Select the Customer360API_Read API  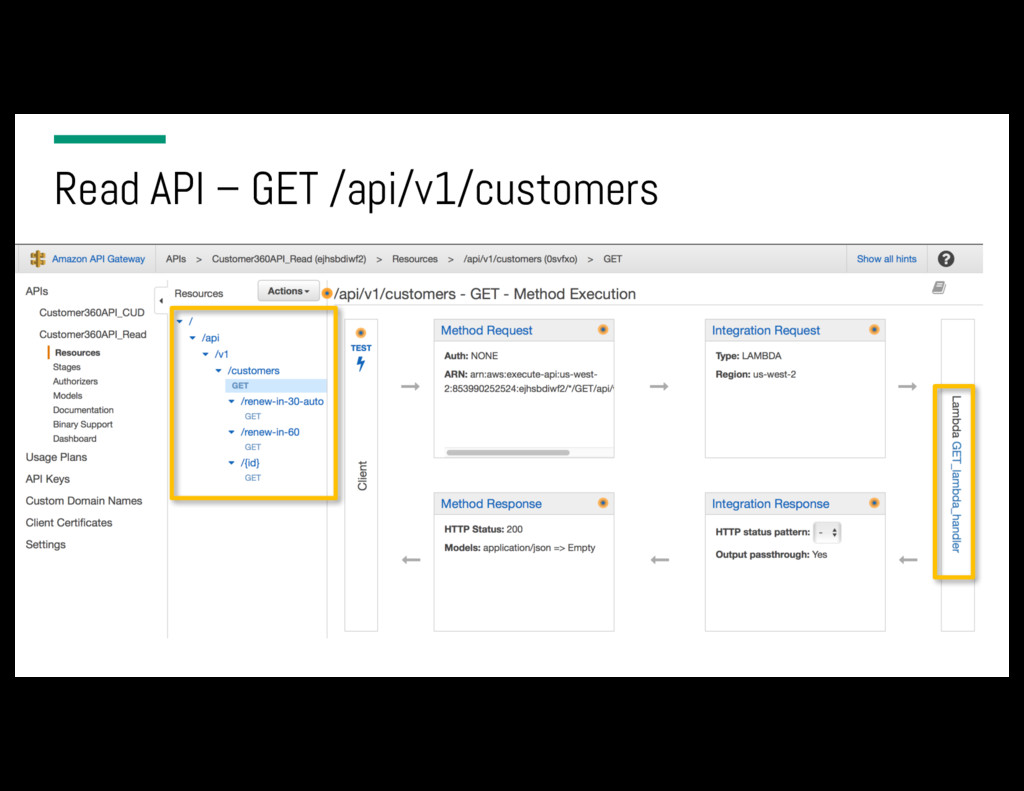[x=93, y=334]
